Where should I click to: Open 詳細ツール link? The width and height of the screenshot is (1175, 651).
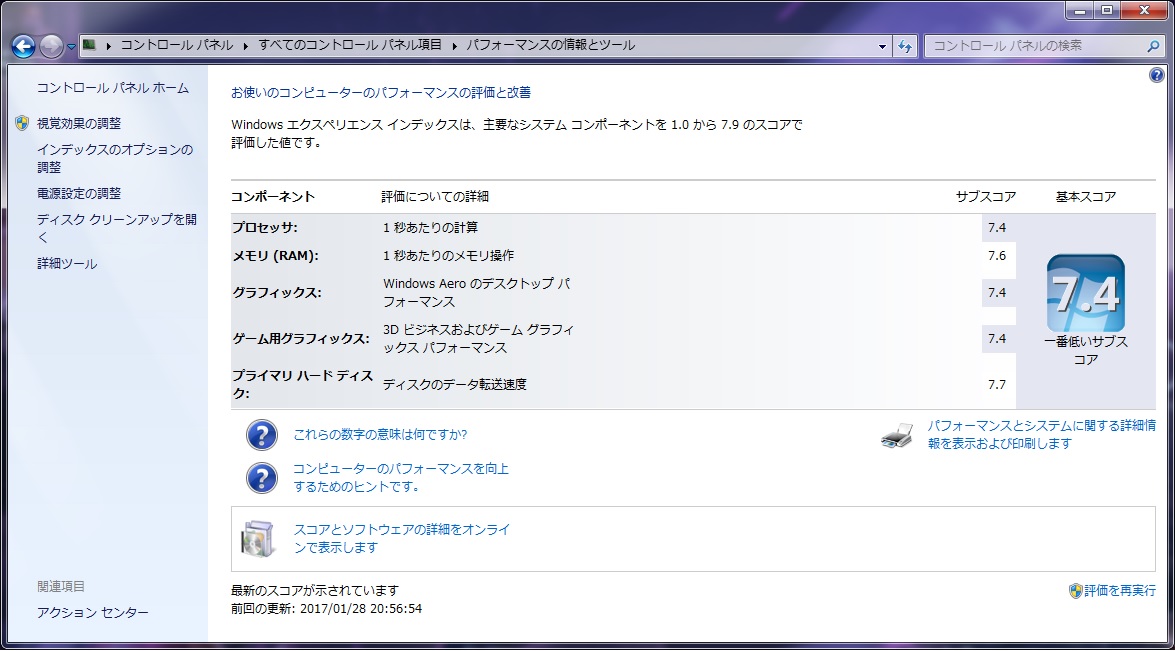pos(67,264)
